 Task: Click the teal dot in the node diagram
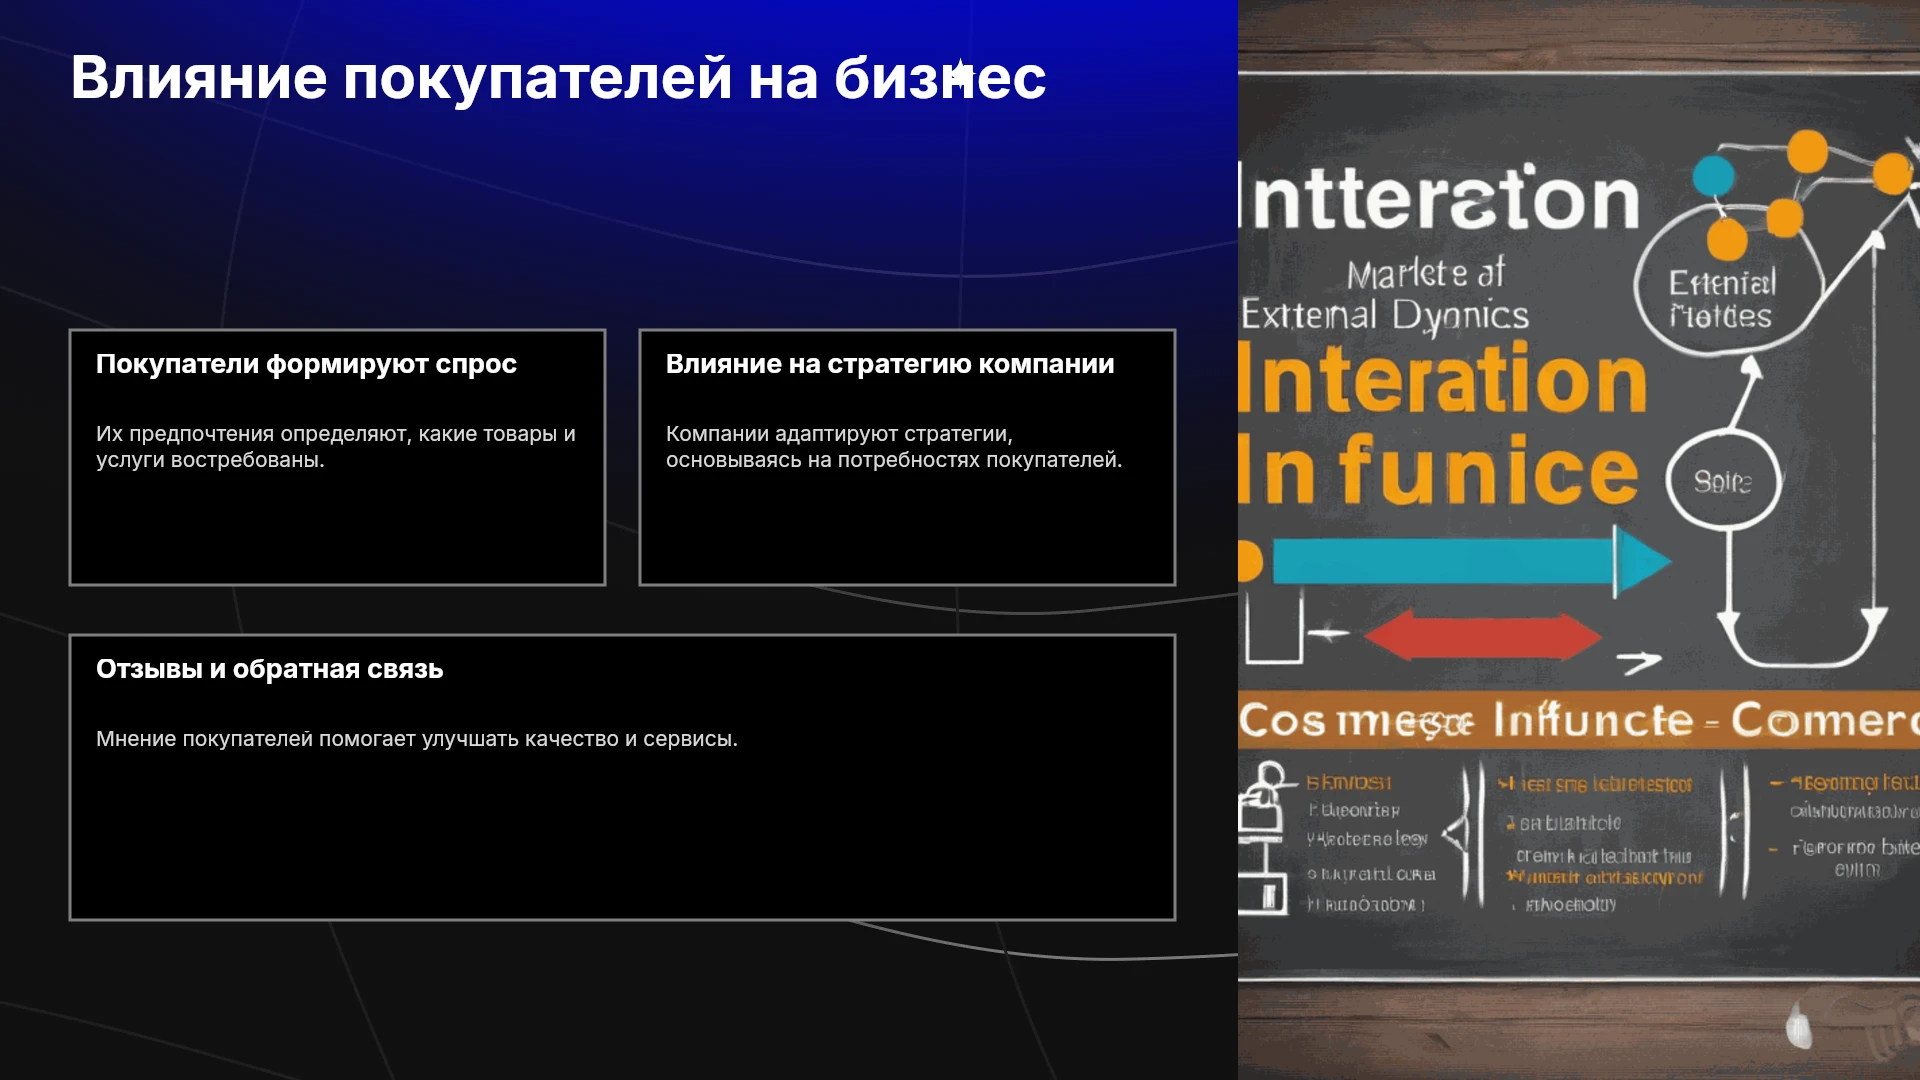click(1713, 175)
